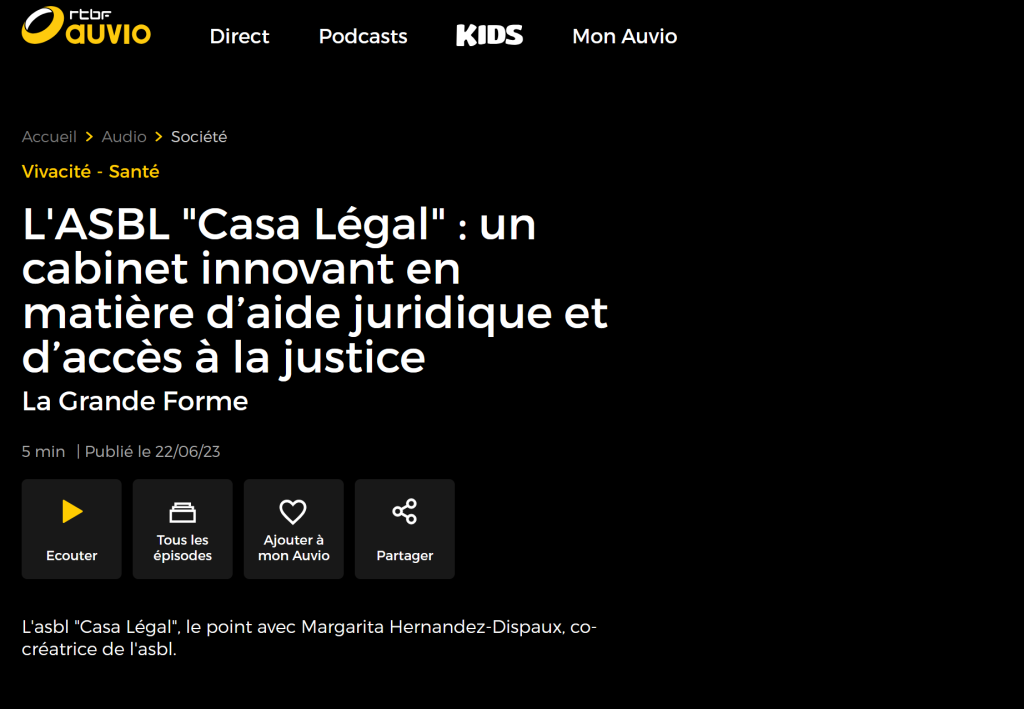The image size is (1024, 709).
Task: Click the Casa Légal episode headline
Action: click(315, 291)
